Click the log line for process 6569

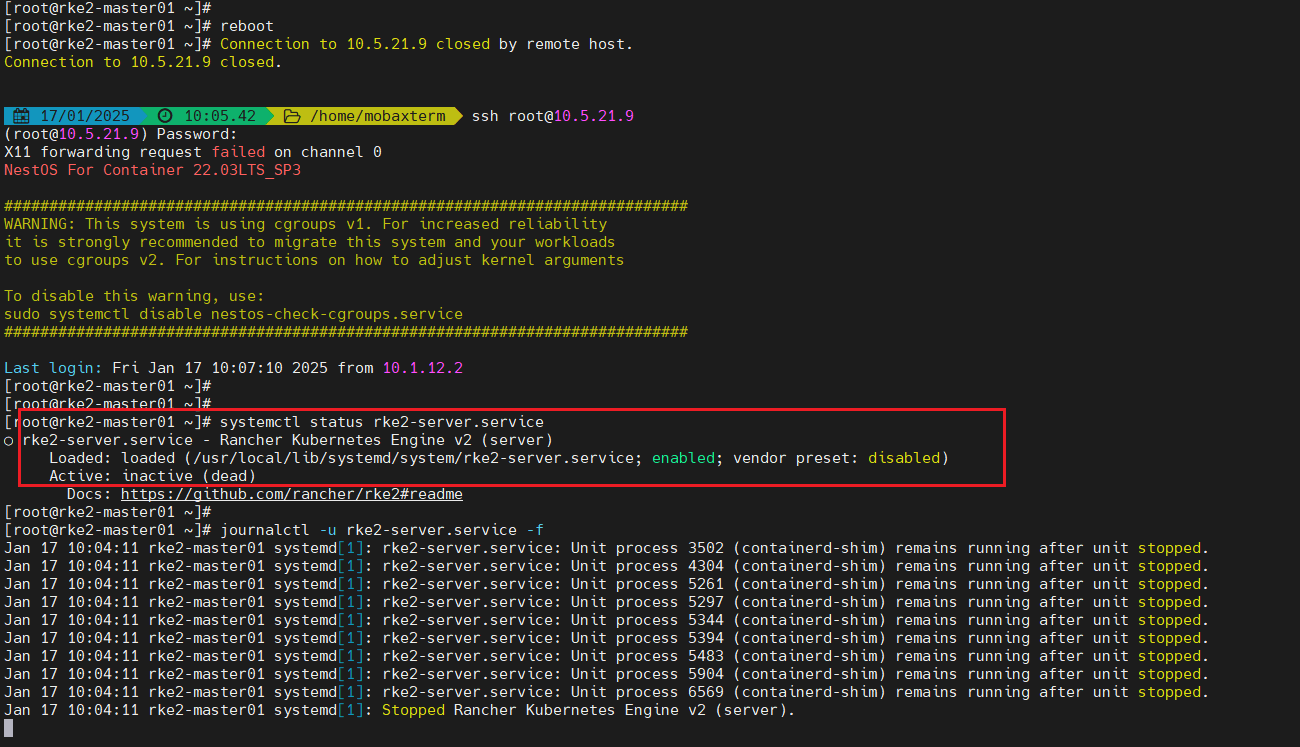607,692
